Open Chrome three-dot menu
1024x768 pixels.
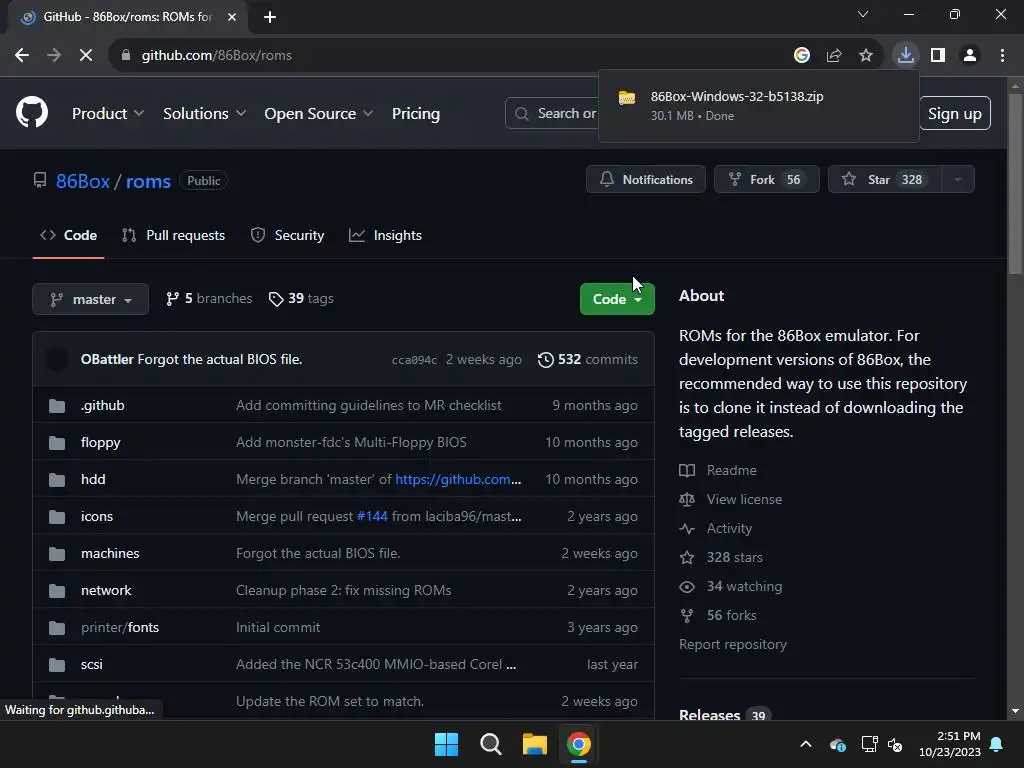pyautogui.click(x=1002, y=56)
